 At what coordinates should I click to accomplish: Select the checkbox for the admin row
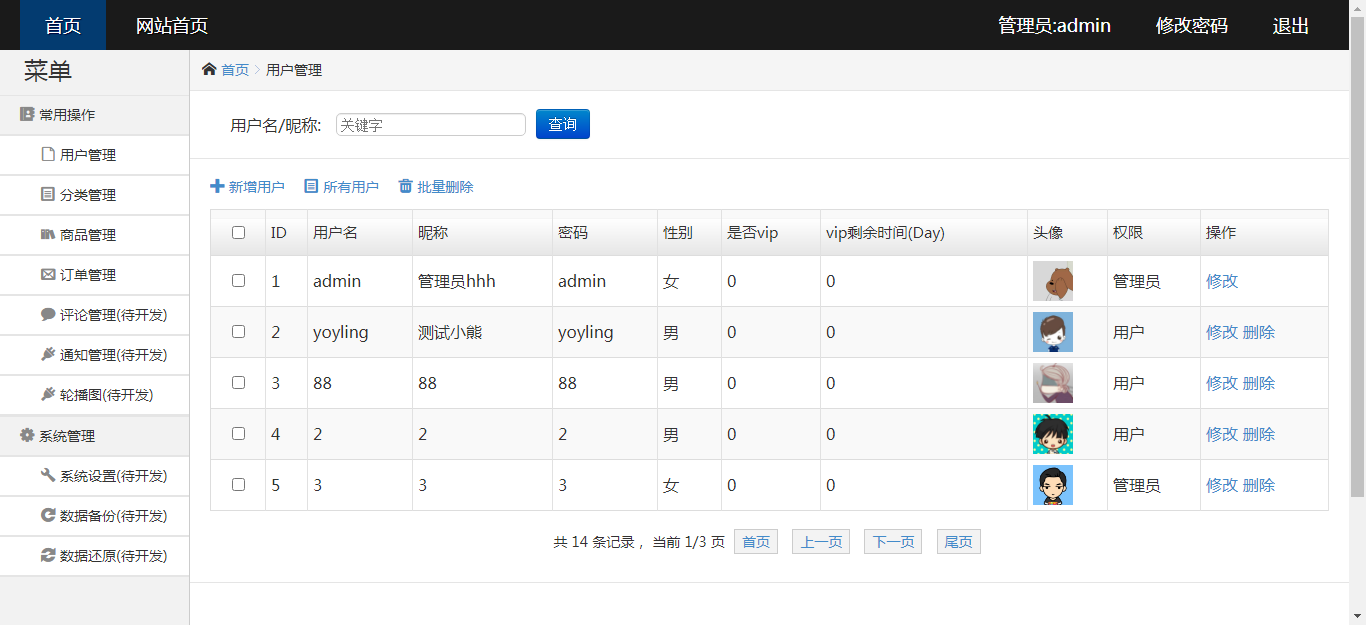[x=238, y=280]
